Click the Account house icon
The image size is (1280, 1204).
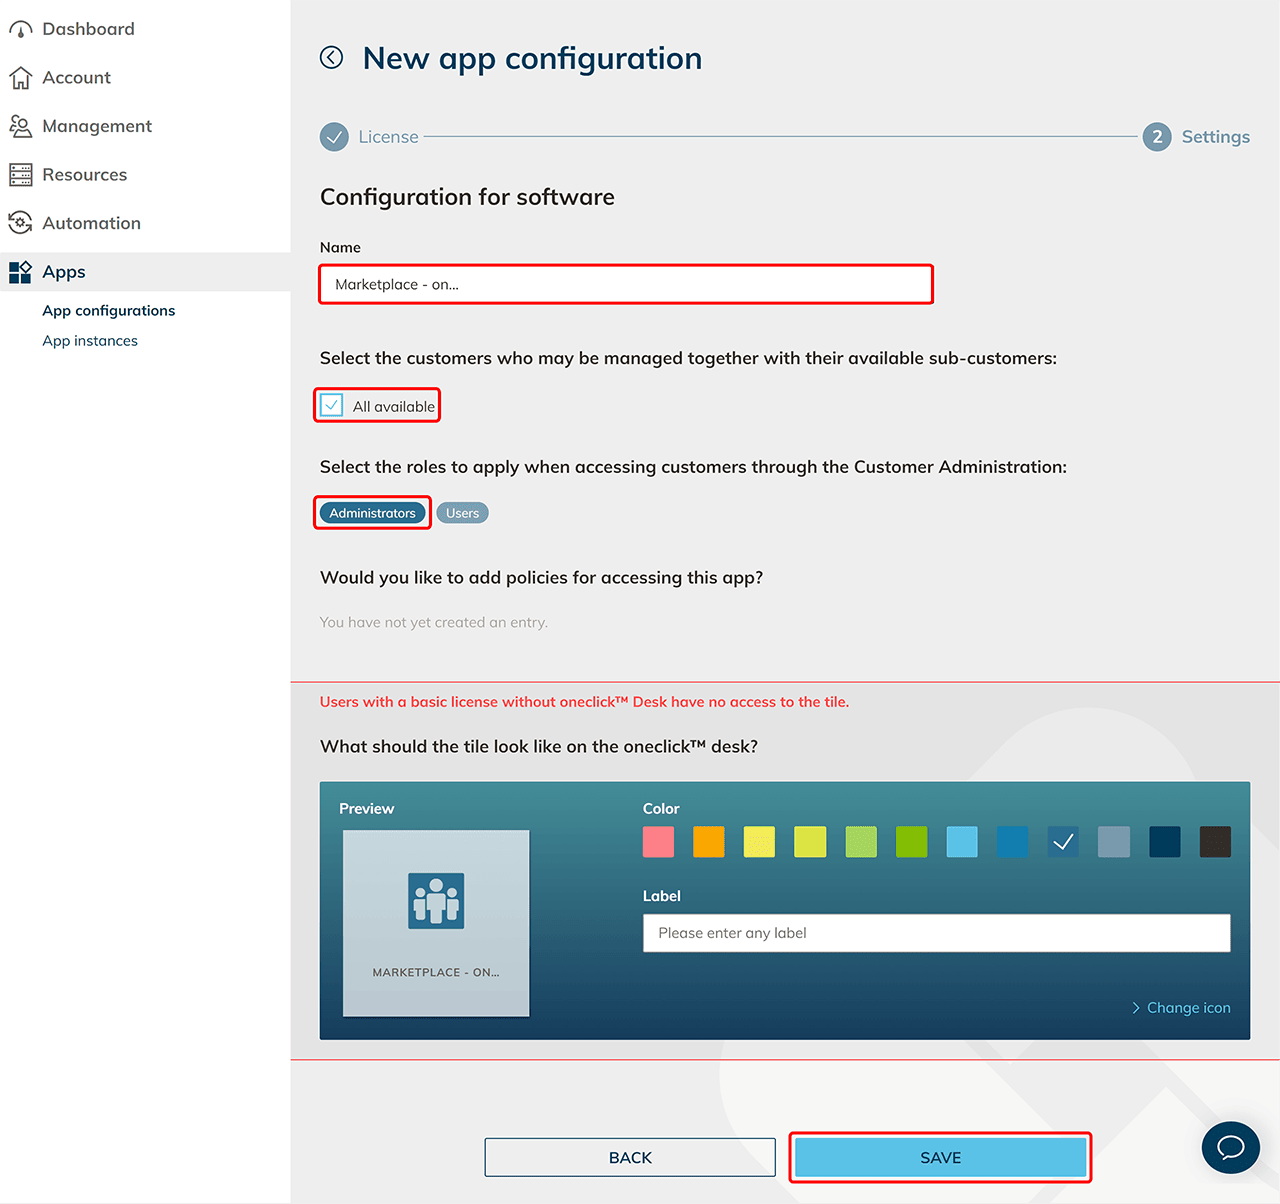(x=20, y=78)
